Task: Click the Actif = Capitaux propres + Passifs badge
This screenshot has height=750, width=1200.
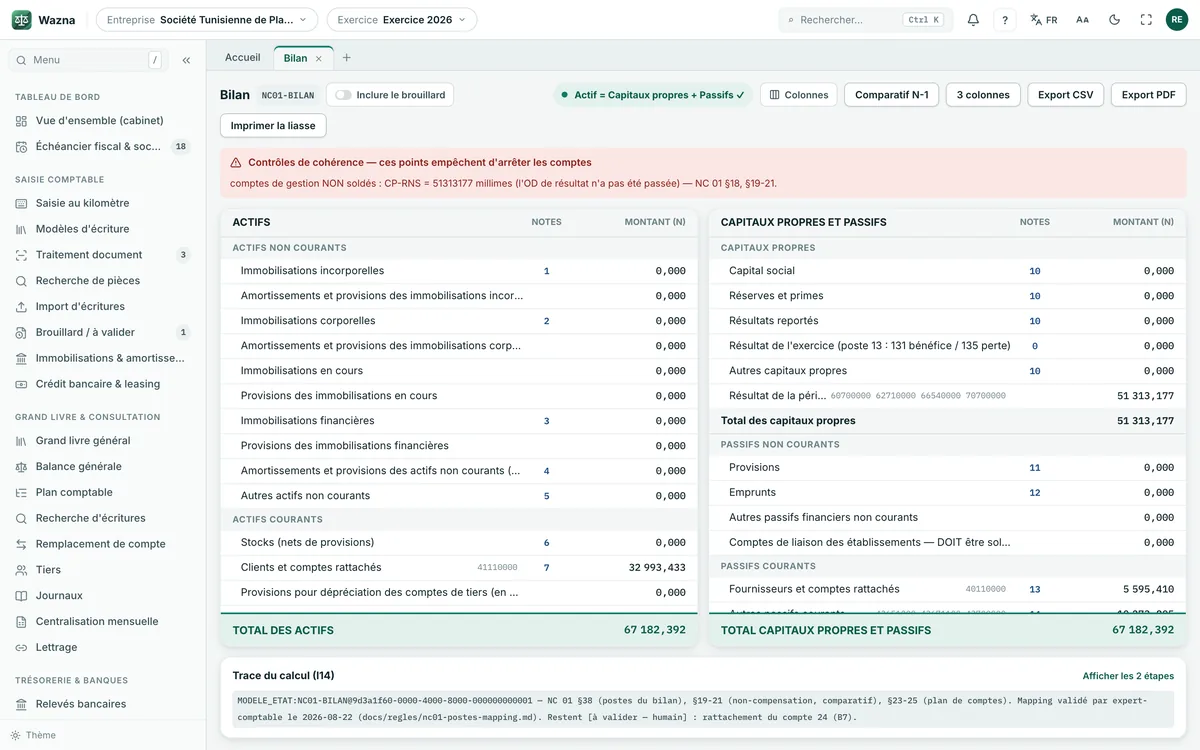Action: coord(653,95)
